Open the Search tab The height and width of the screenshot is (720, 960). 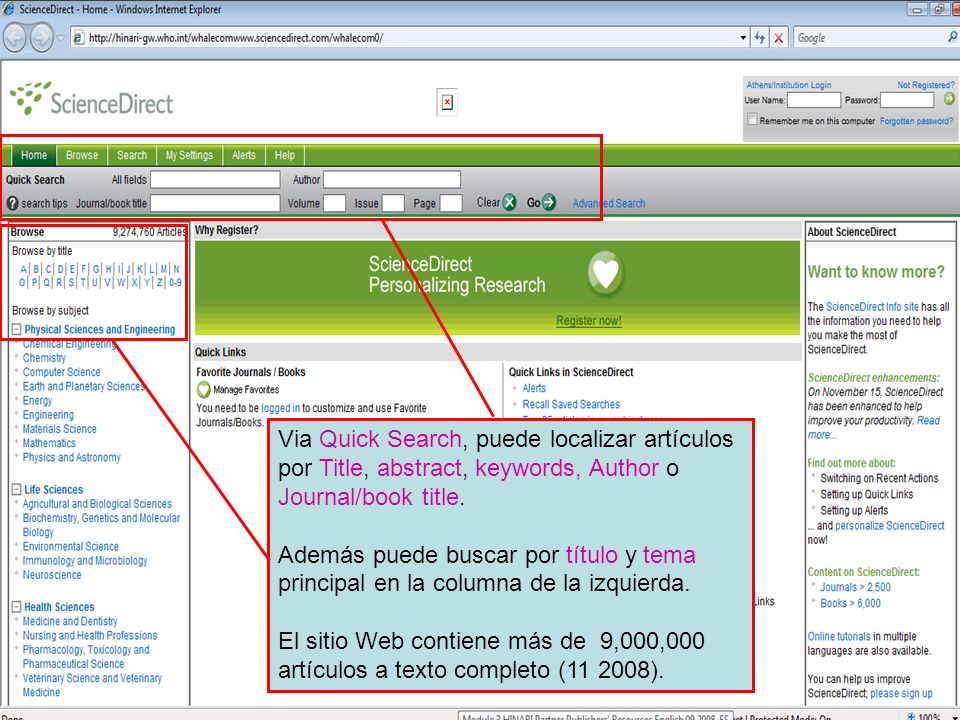[x=132, y=156]
